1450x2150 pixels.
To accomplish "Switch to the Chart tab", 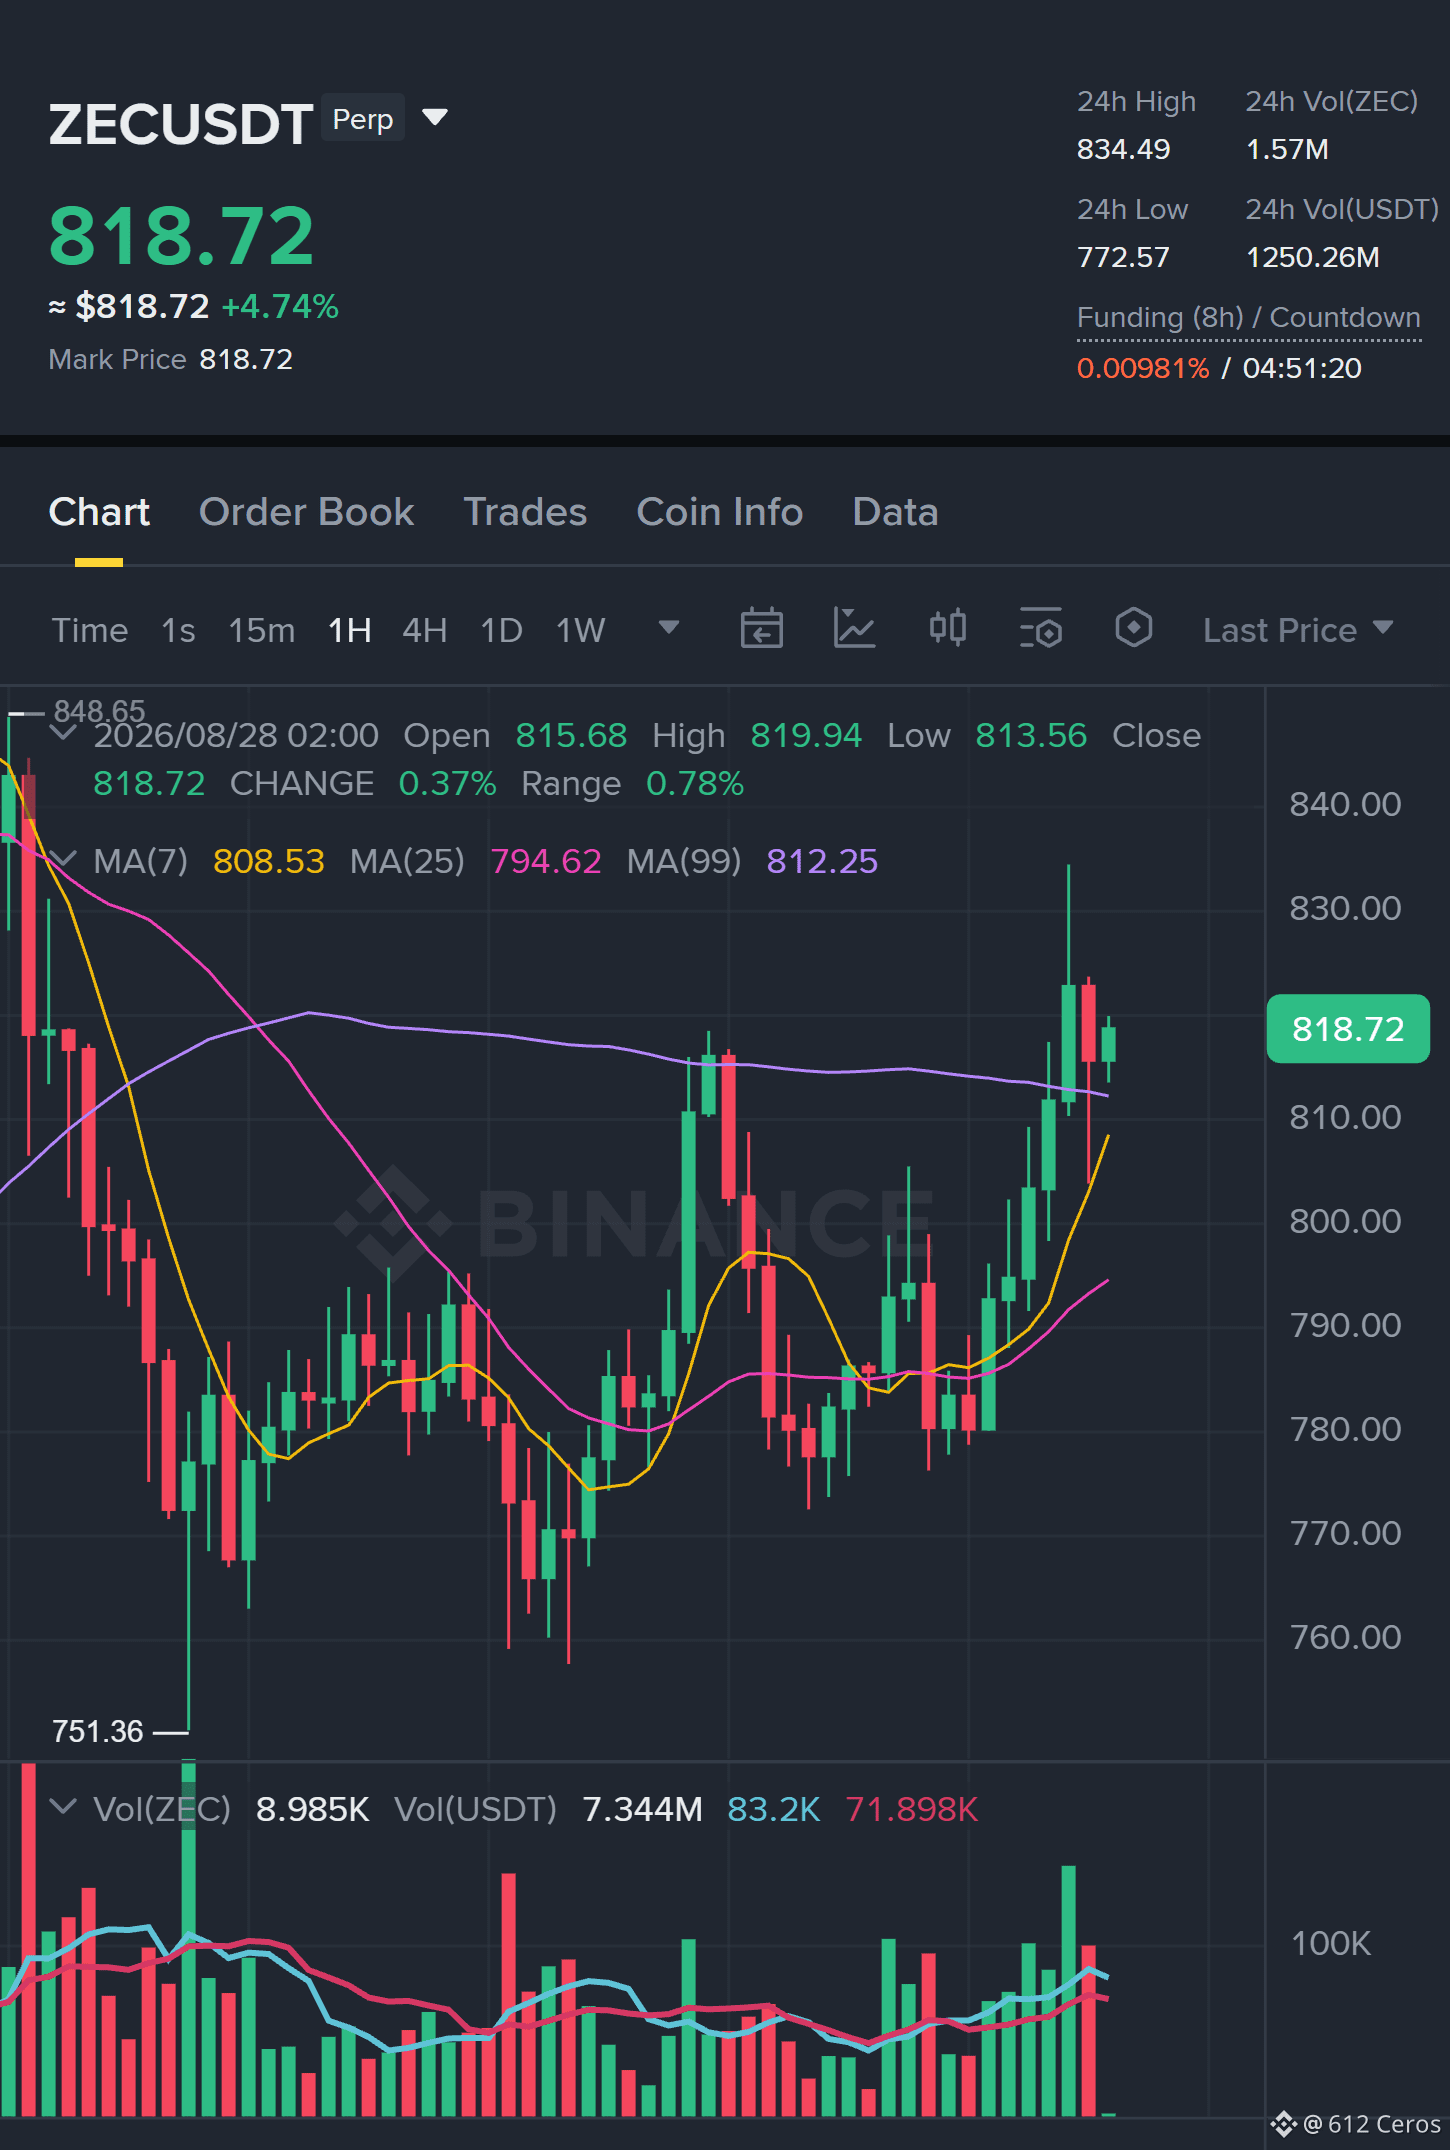I will (x=99, y=512).
